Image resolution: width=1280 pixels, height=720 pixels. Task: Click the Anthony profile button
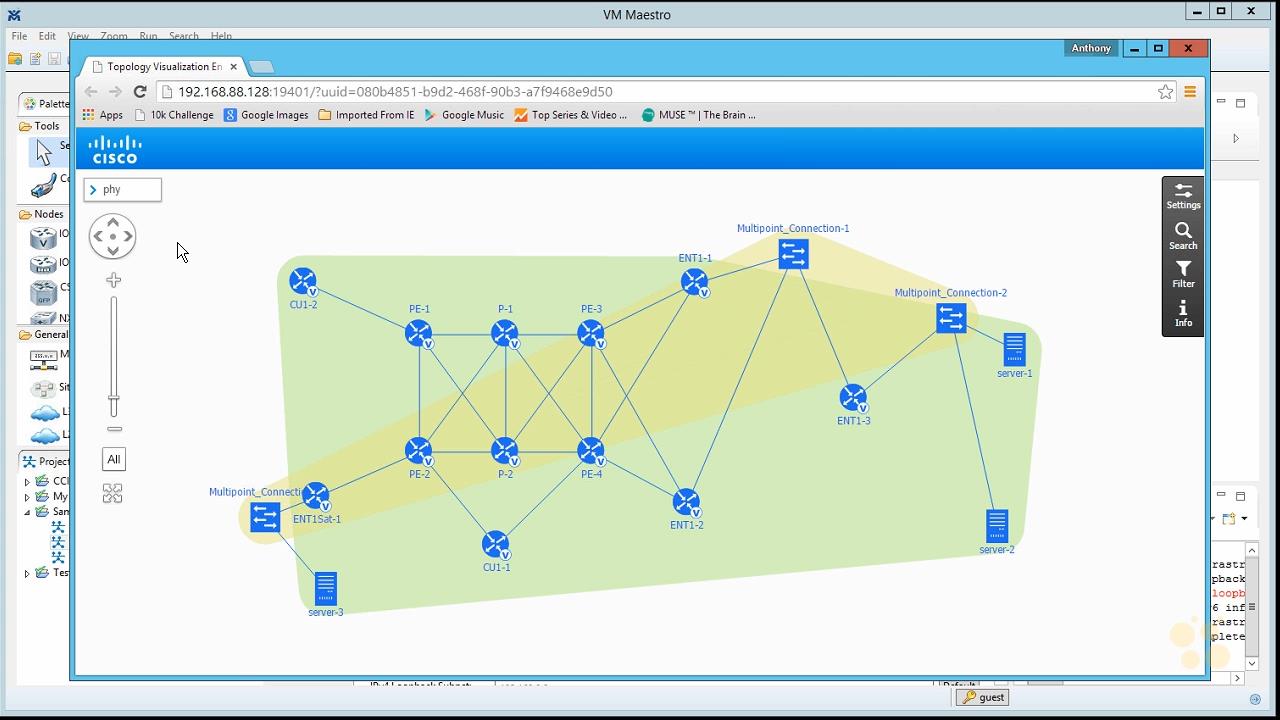tap(1091, 48)
